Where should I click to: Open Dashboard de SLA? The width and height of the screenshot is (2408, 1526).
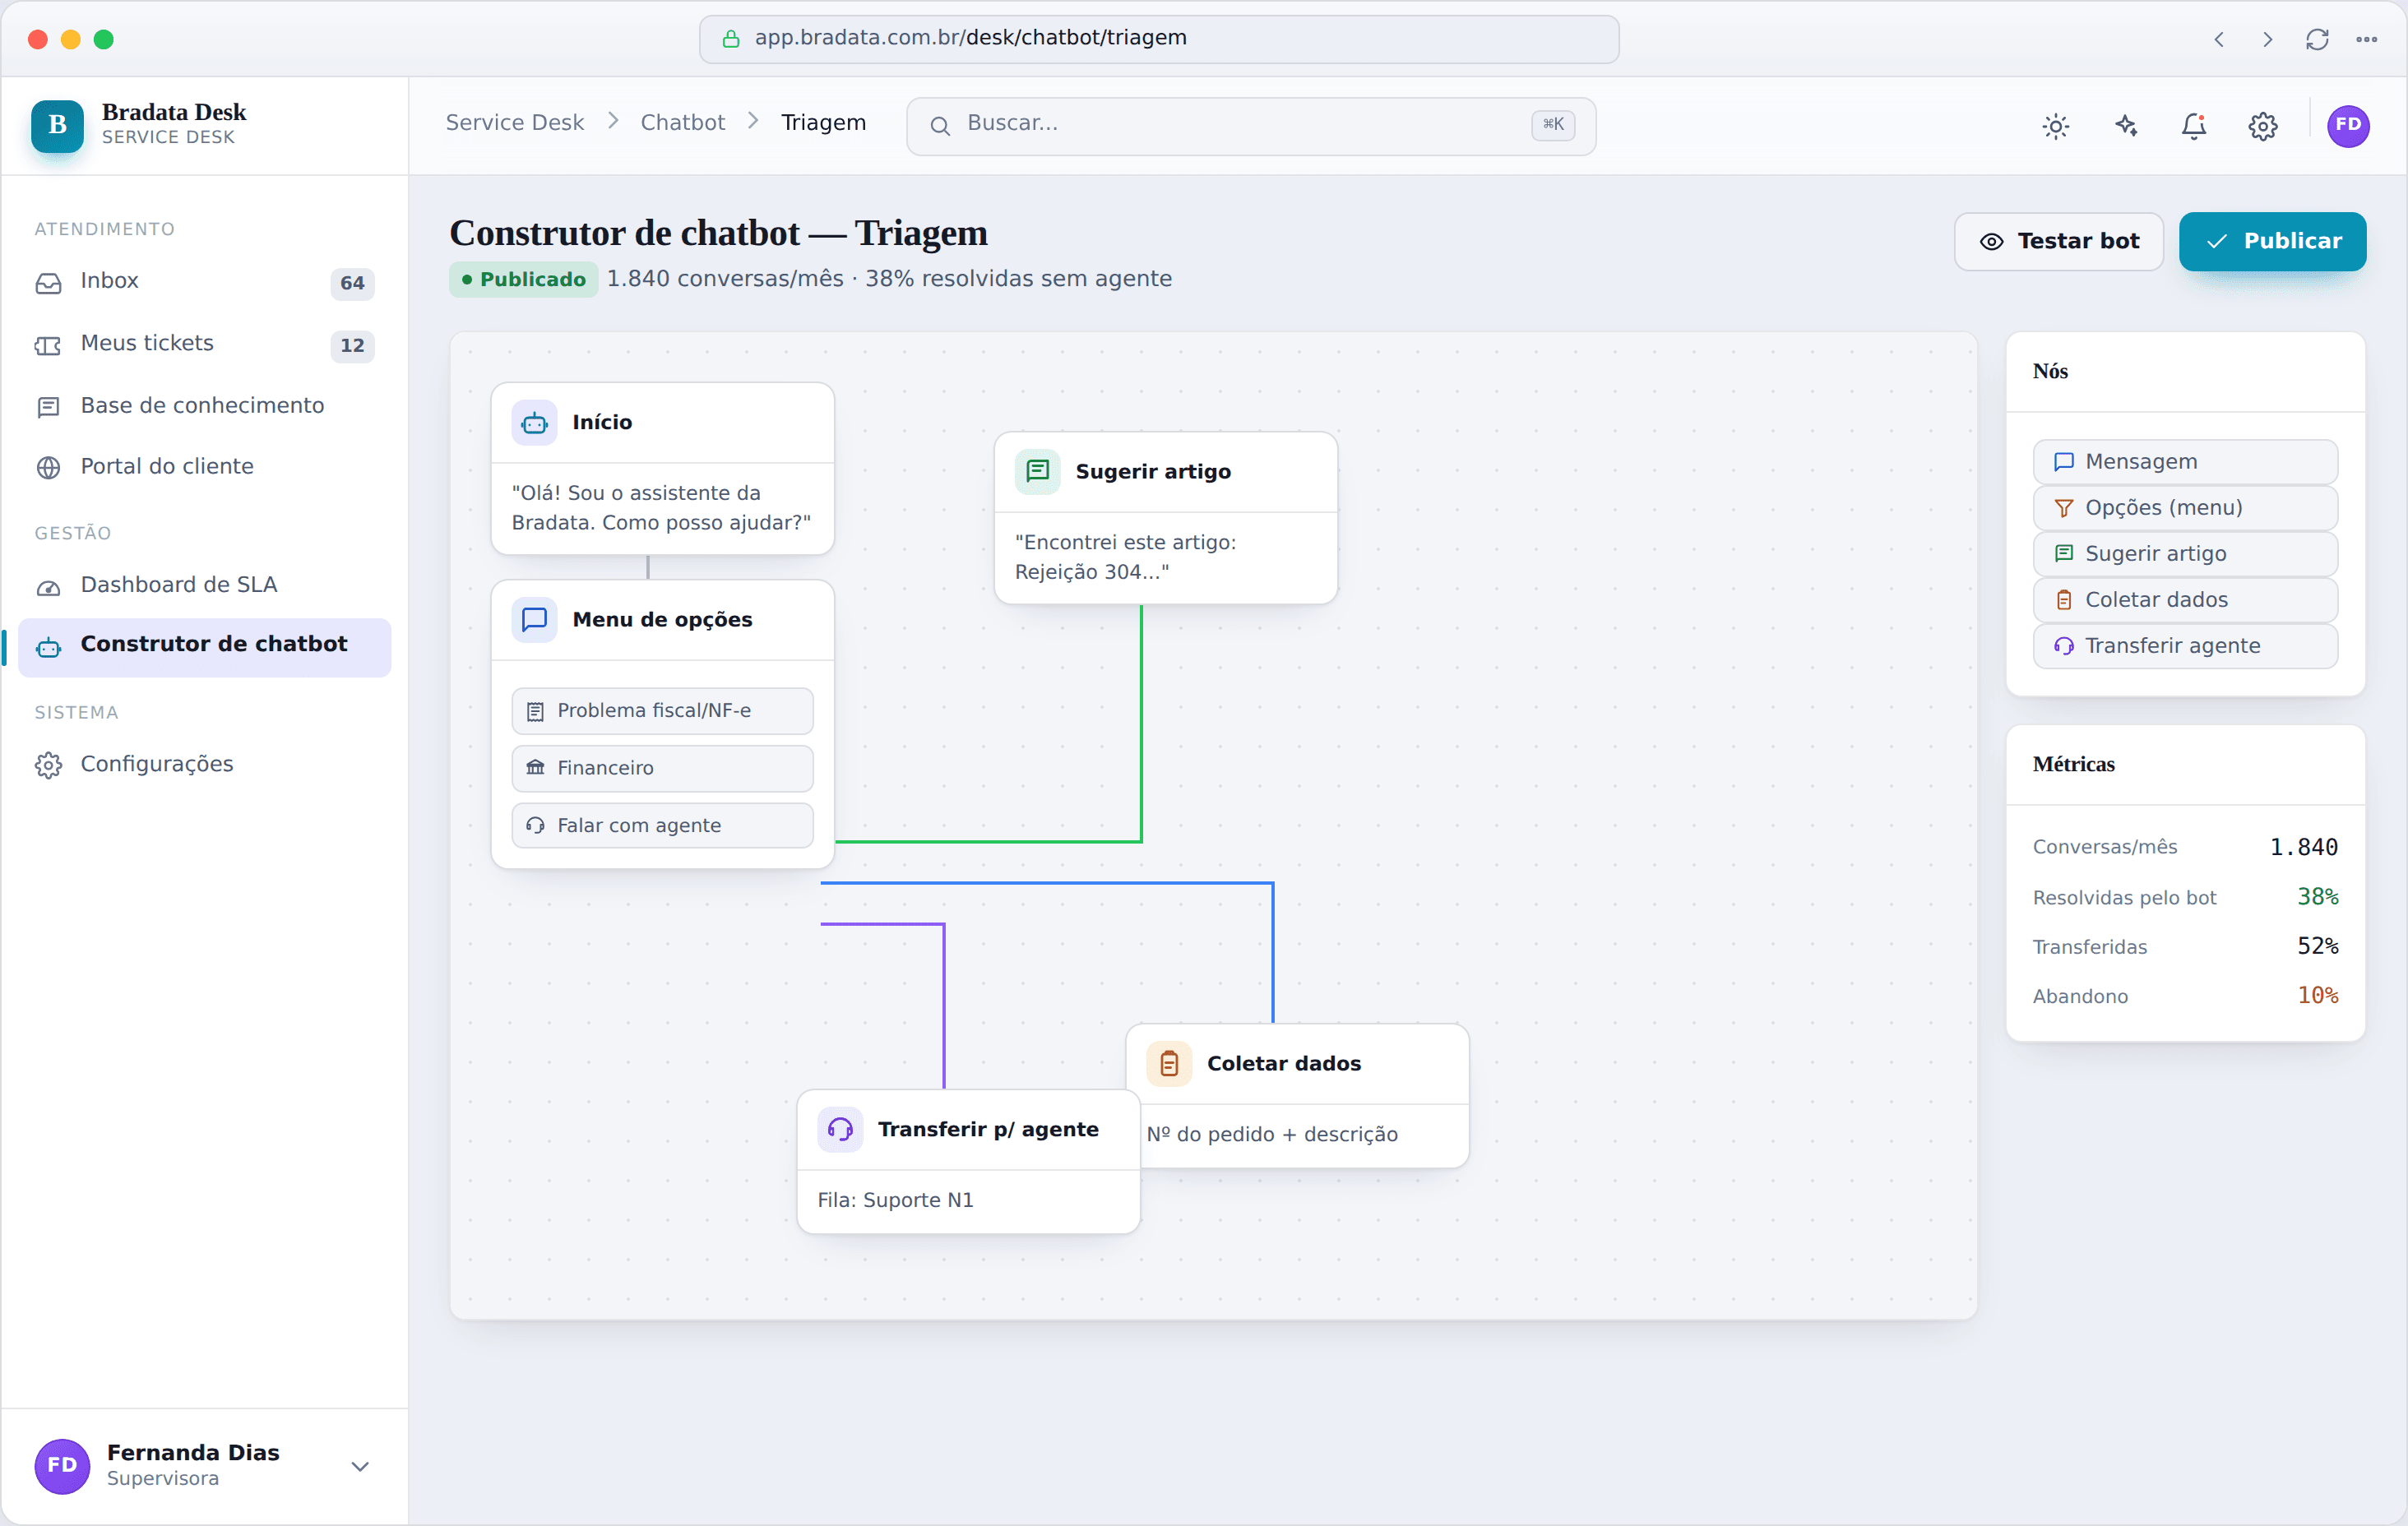tap(204, 586)
